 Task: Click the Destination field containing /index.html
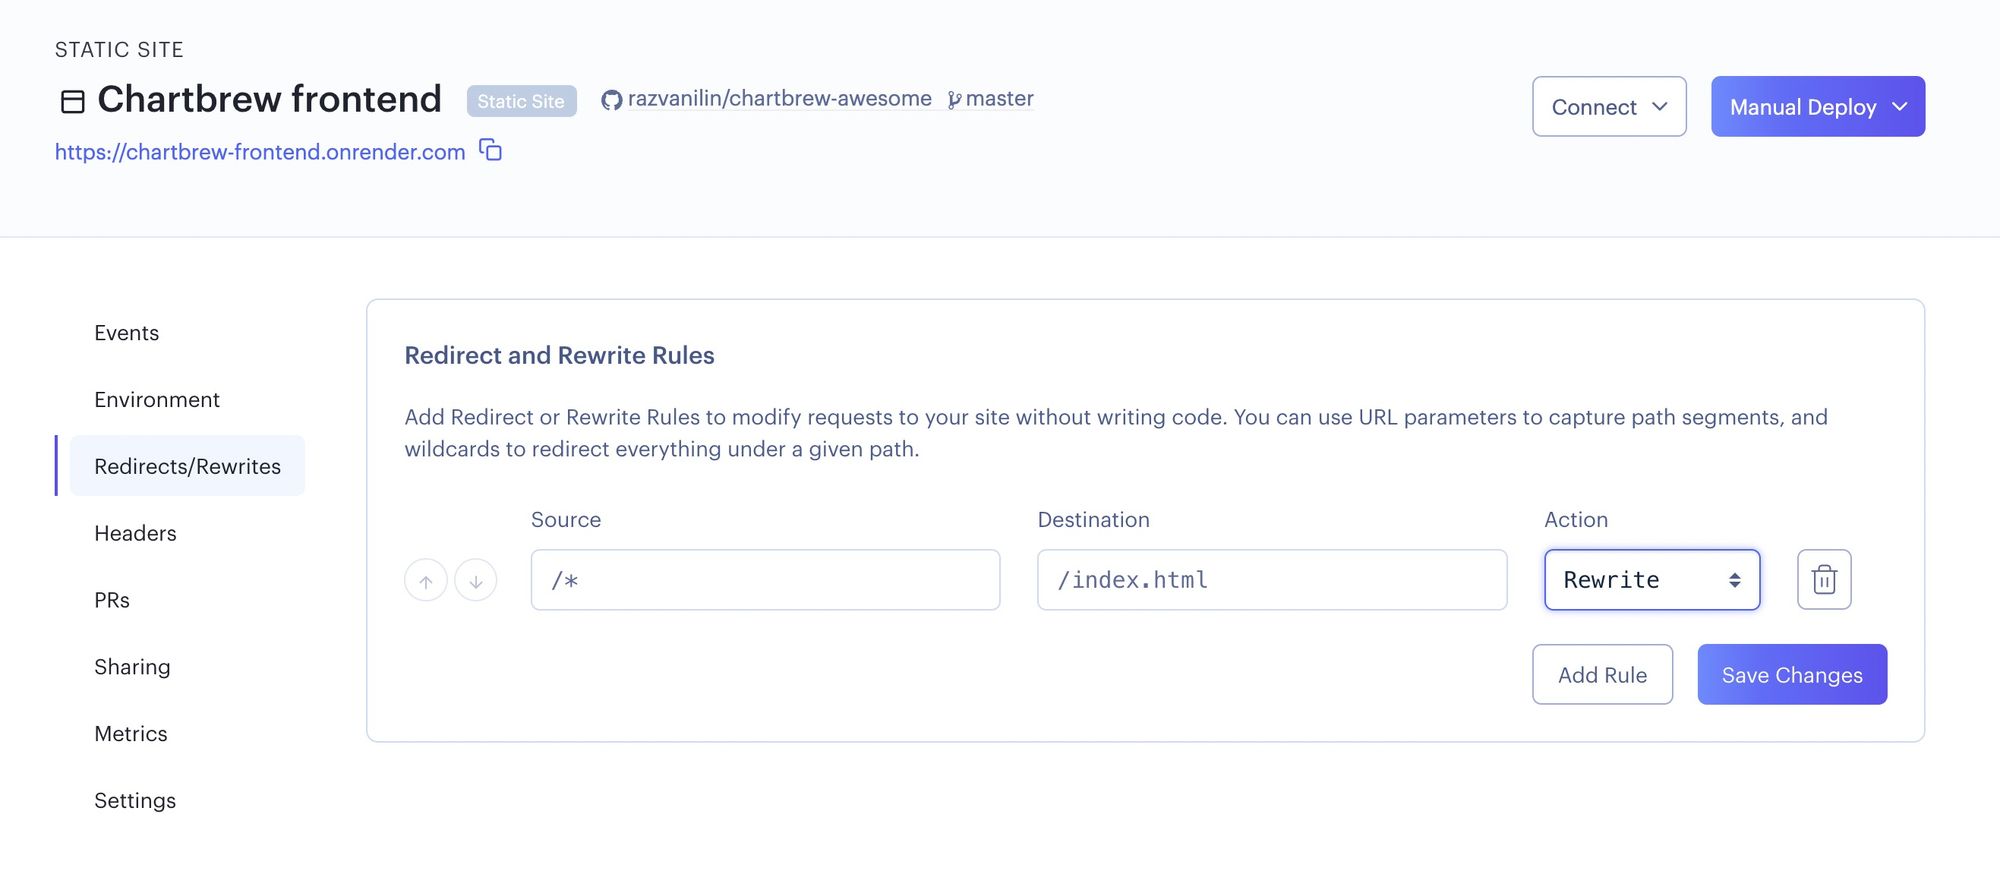click(x=1272, y=579)
